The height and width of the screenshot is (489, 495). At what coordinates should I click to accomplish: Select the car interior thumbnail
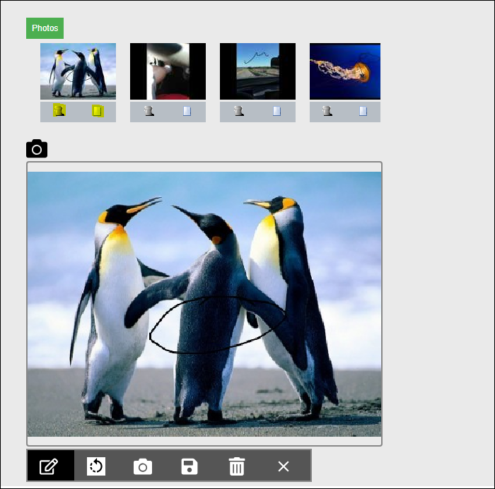168,71
